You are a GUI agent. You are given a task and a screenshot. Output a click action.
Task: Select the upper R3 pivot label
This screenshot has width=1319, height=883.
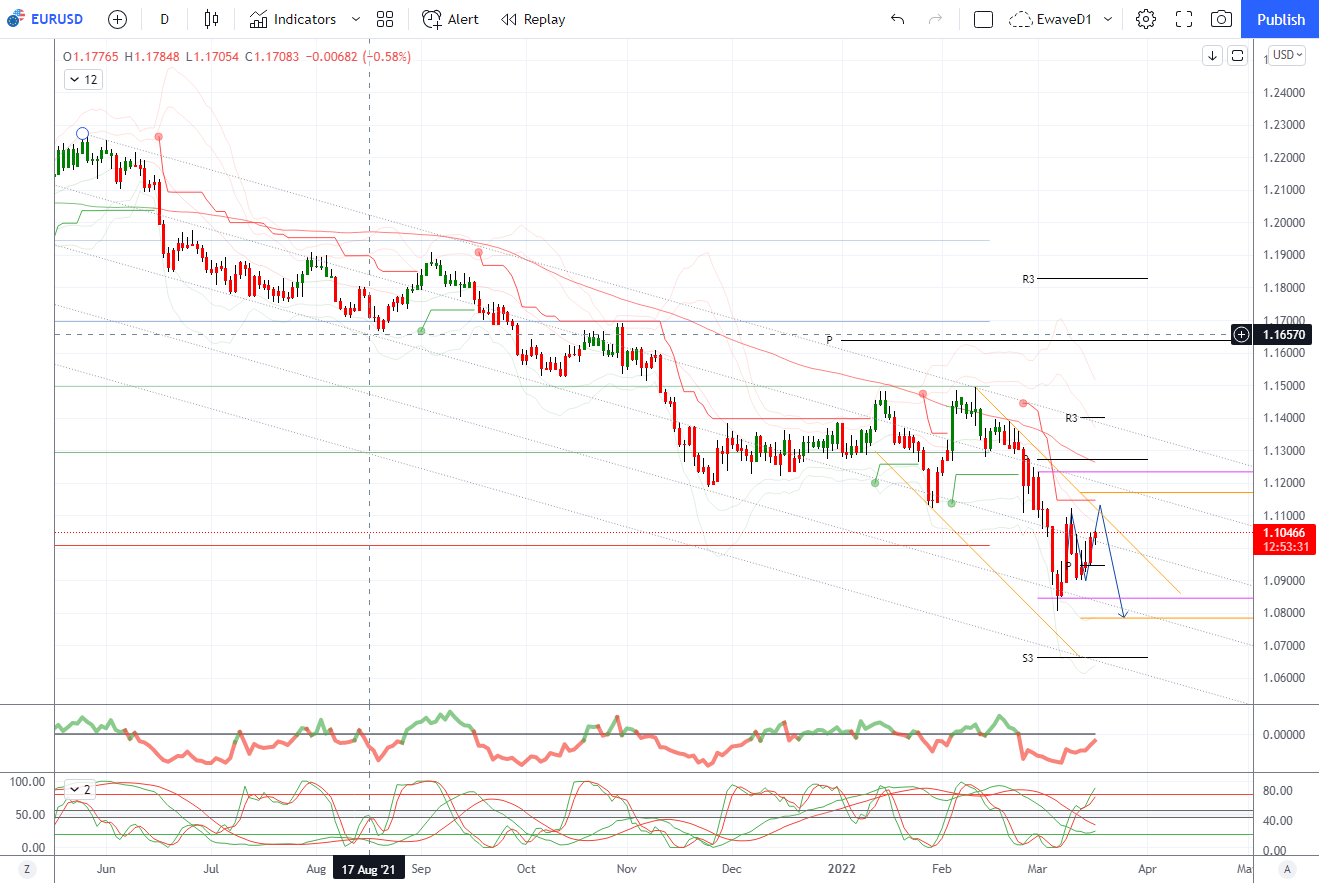[1028, 279]
